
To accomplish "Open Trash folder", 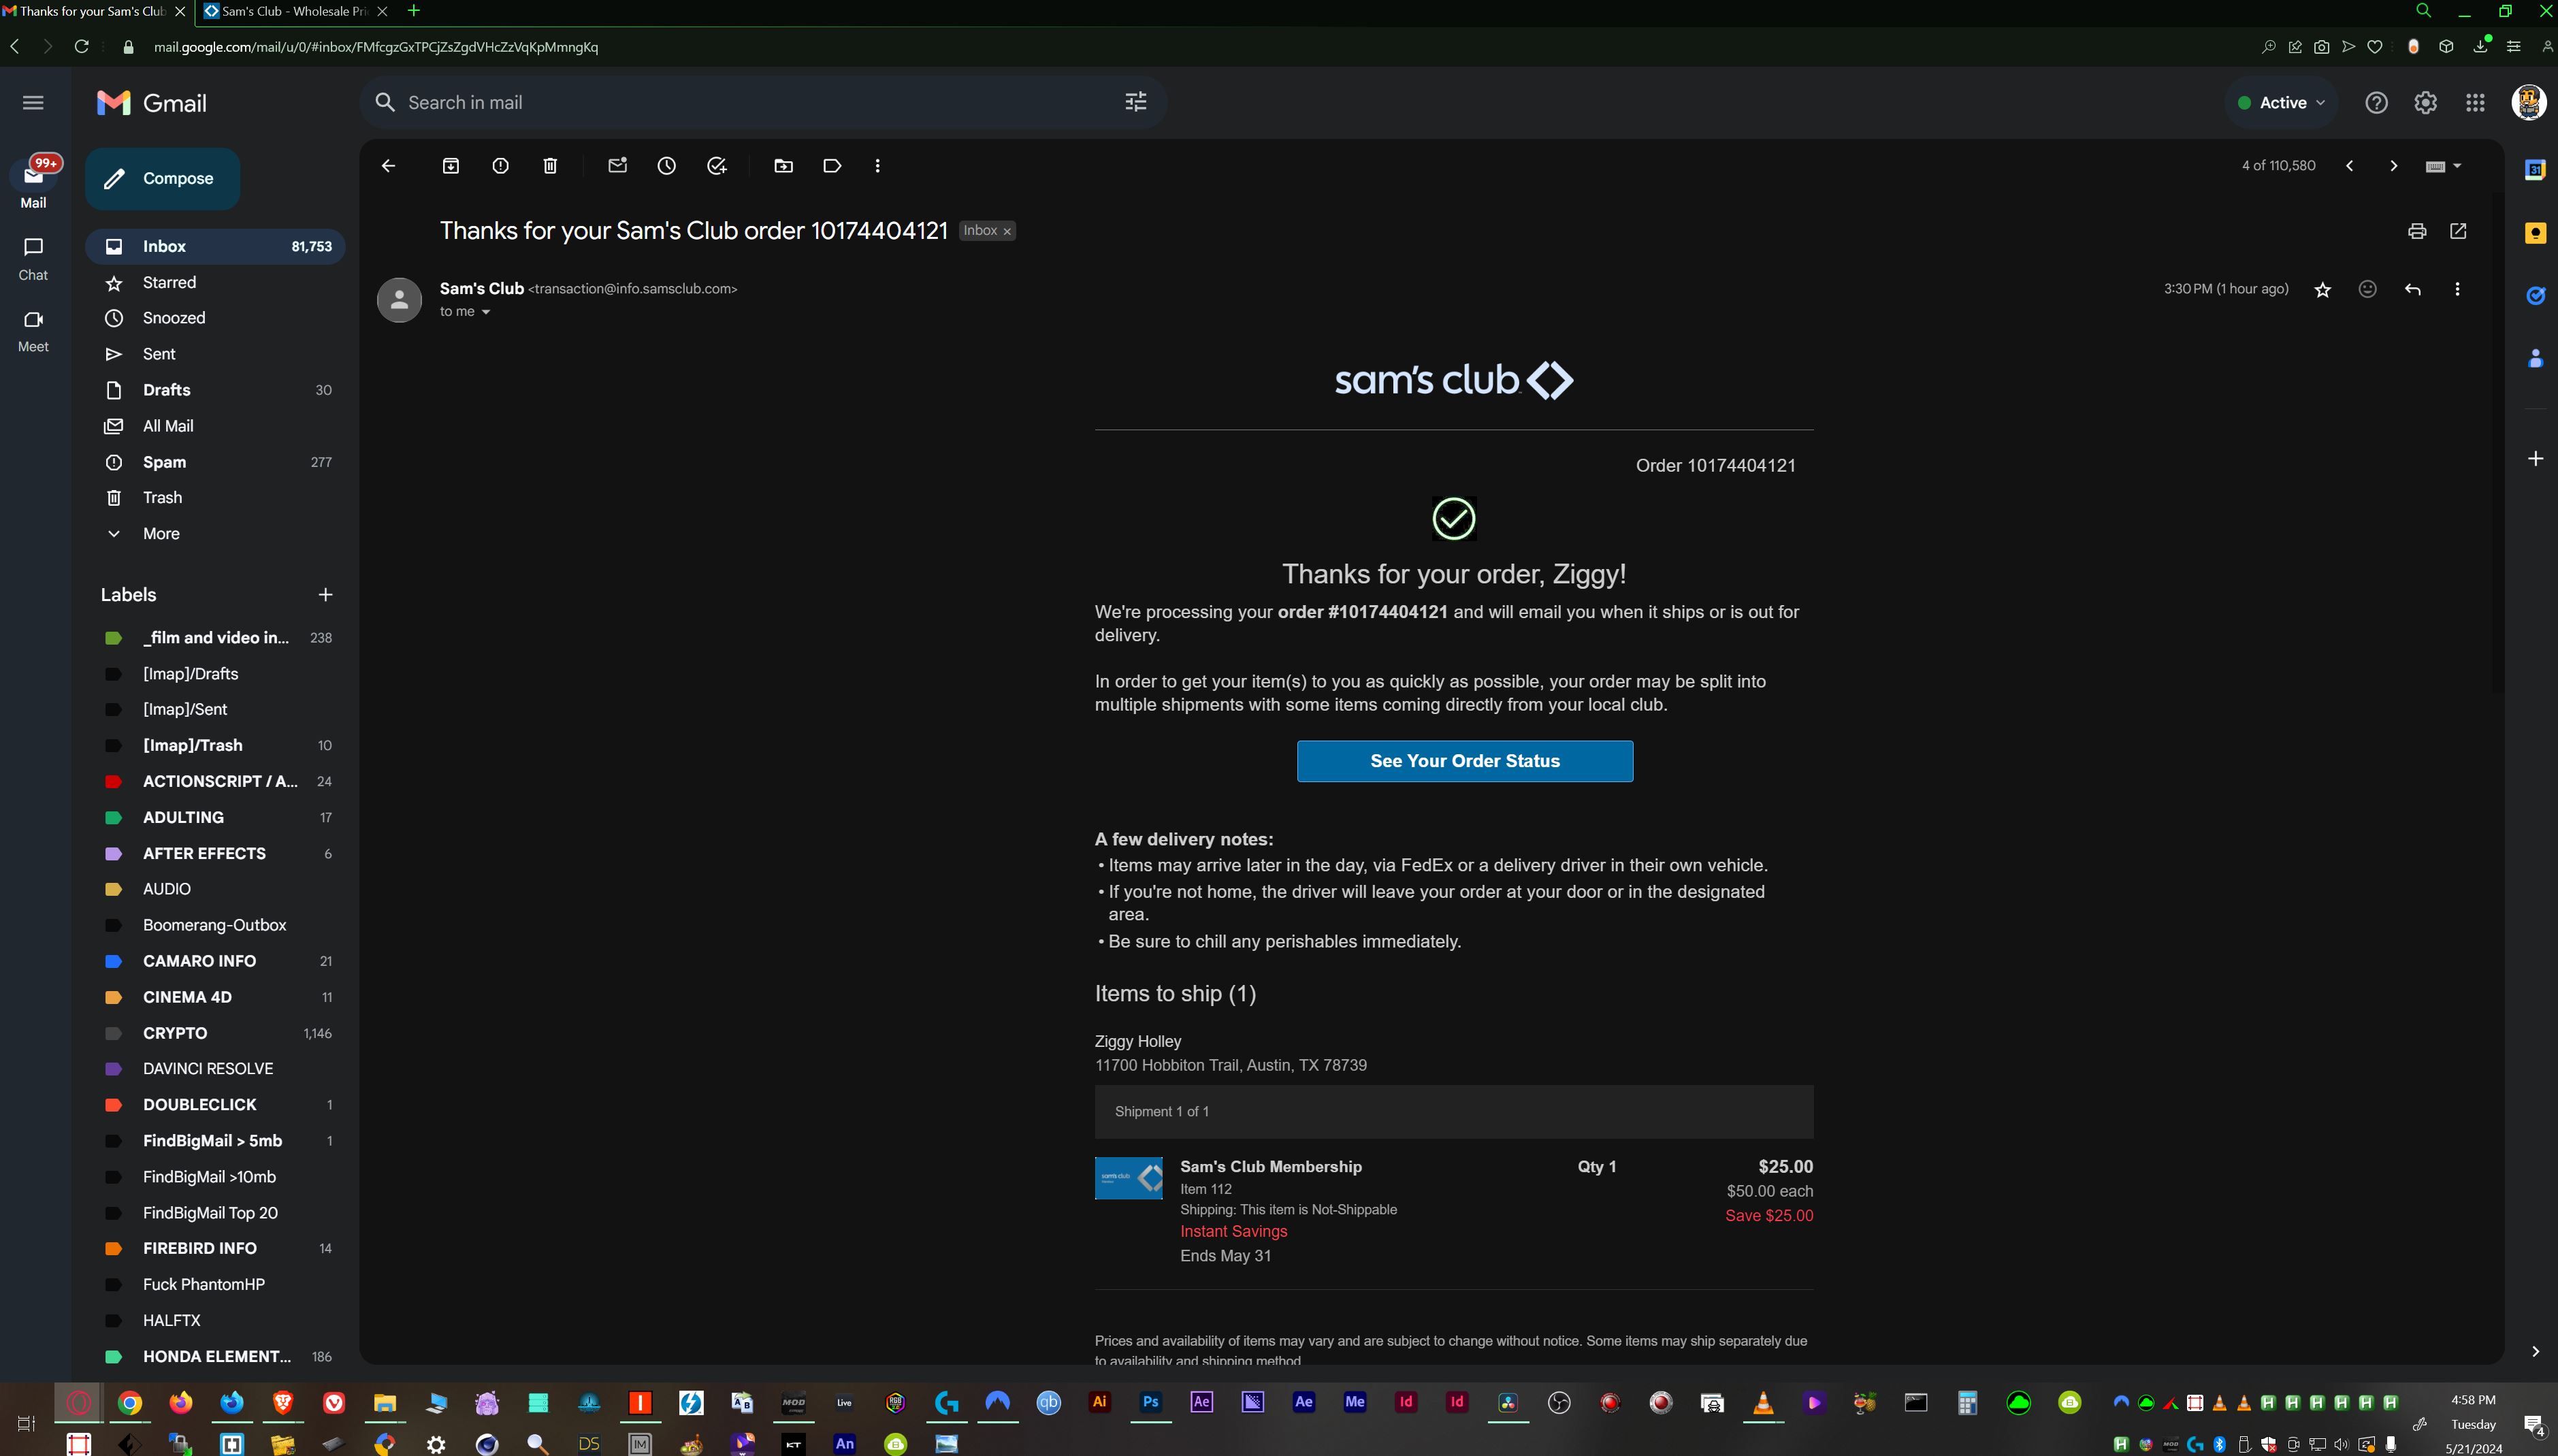I will pos(215,498).
